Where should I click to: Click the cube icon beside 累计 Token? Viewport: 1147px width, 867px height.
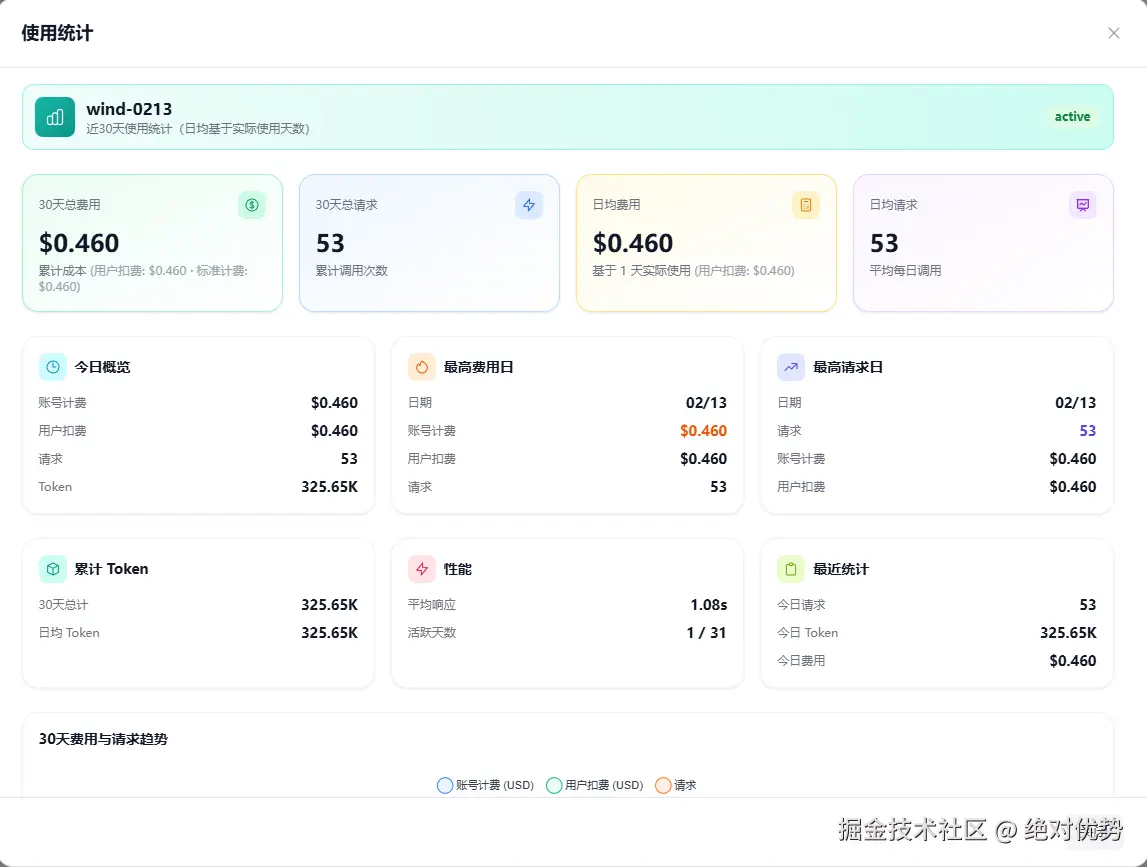click(52, 568)
